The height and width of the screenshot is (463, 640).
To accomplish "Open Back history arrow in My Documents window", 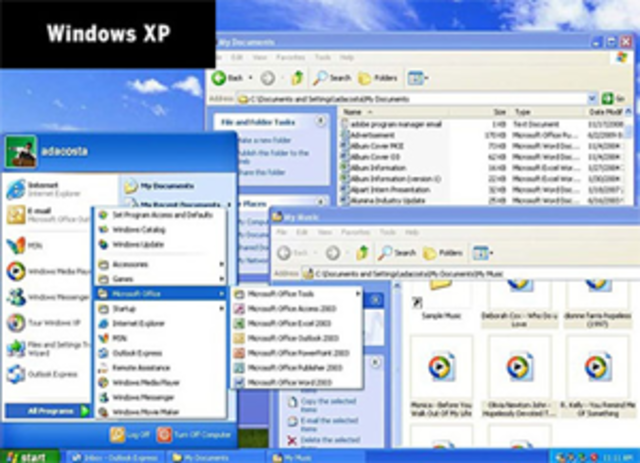I will pos(251,78).
